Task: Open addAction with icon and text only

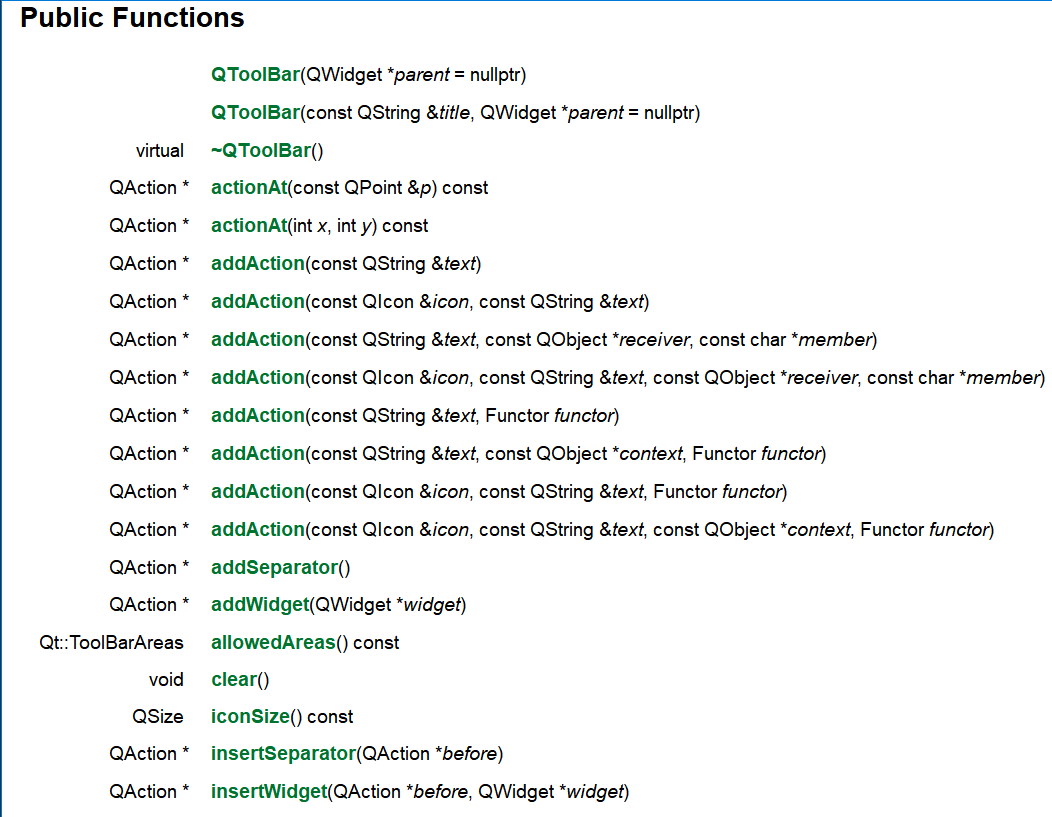Action: (x=258, y=302)
